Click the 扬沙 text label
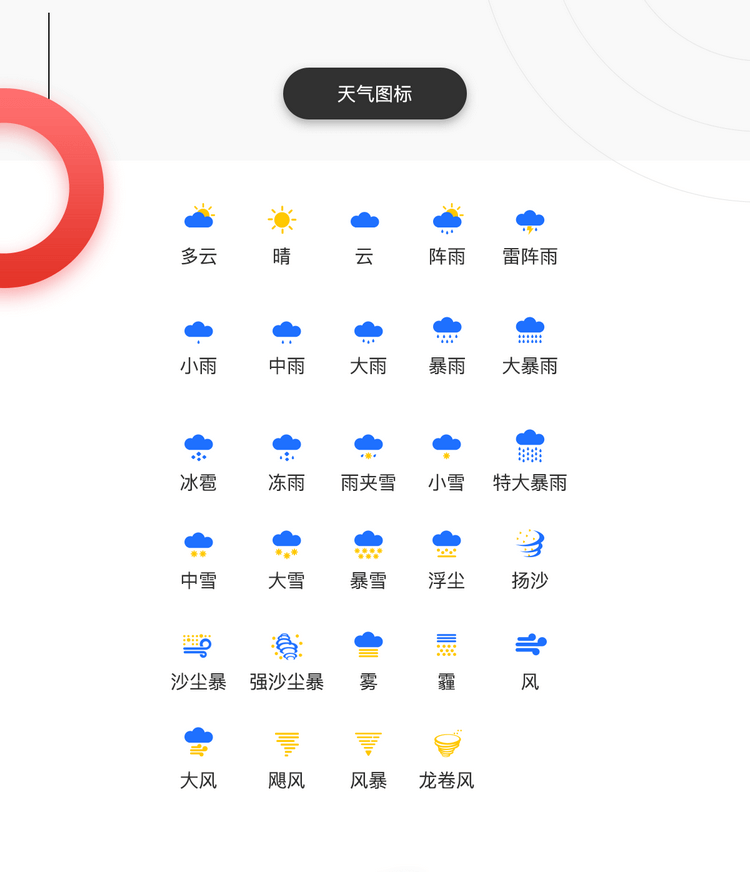750x872 pixels. (530, 581)
